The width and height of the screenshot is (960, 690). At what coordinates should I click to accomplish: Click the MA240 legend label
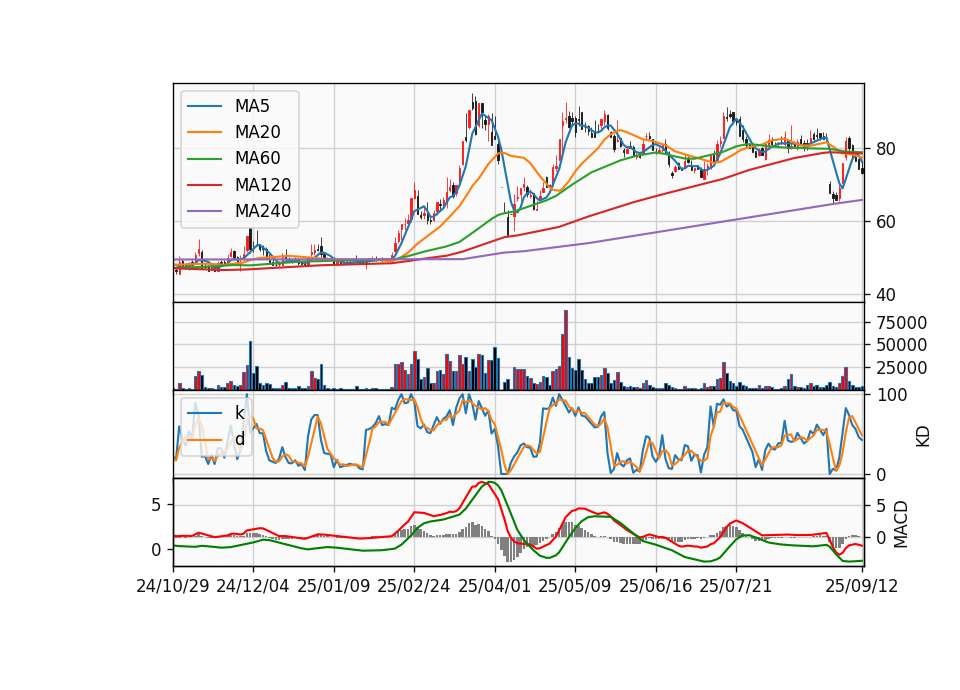pyautogui.click(x=263, y=211)
